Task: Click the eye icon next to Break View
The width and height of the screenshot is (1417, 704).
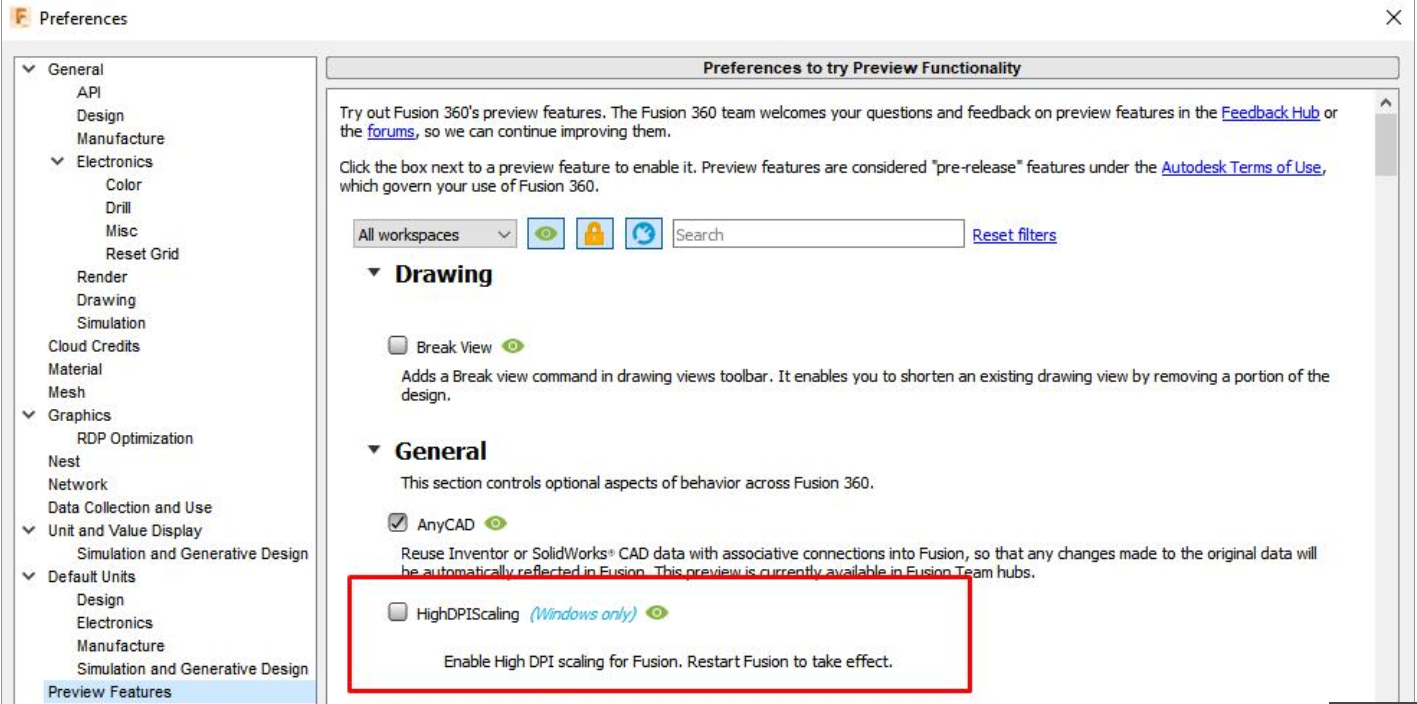Action: click(x=513, y=346)
